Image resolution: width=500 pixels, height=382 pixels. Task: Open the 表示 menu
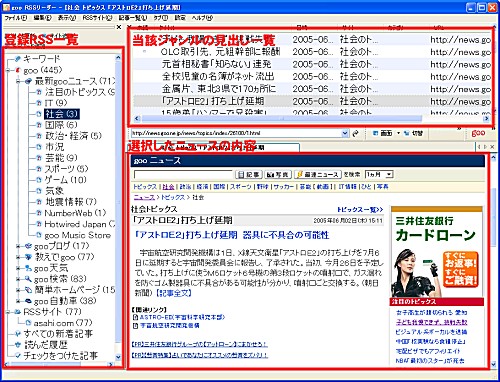[x=67, y=18]
